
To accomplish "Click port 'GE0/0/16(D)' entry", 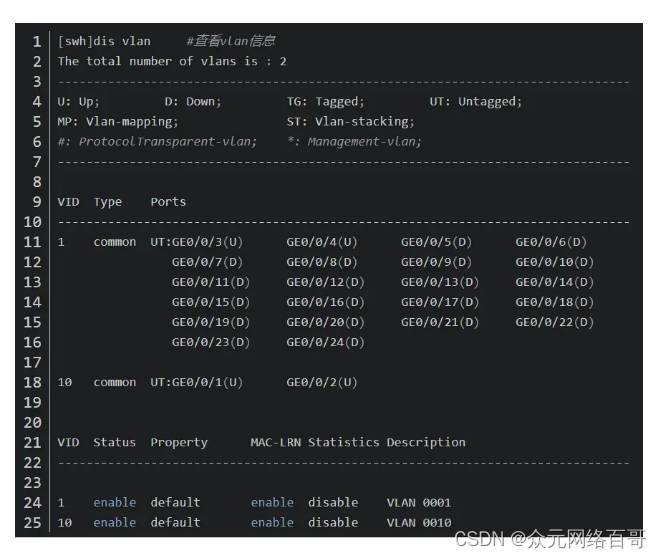I will click(x=326, y=302).
